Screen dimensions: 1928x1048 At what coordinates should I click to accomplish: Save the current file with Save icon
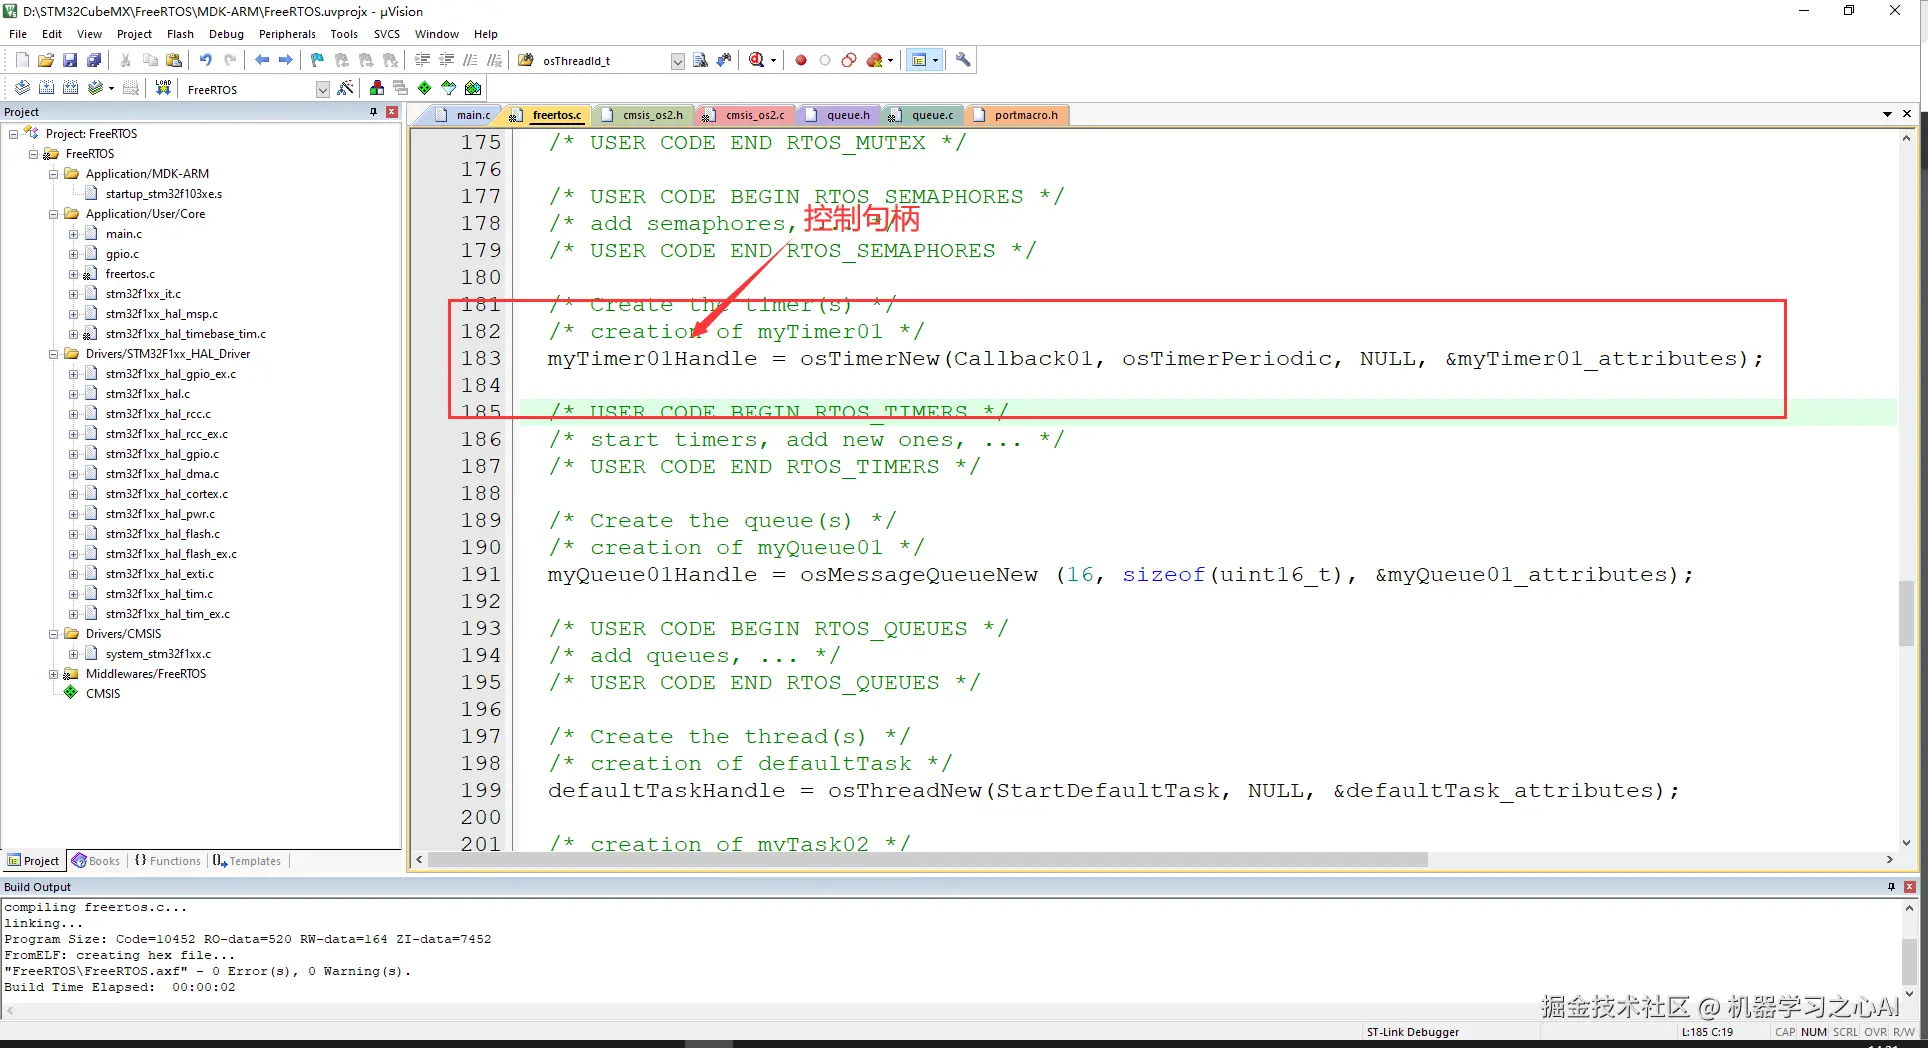coord(70,60)
